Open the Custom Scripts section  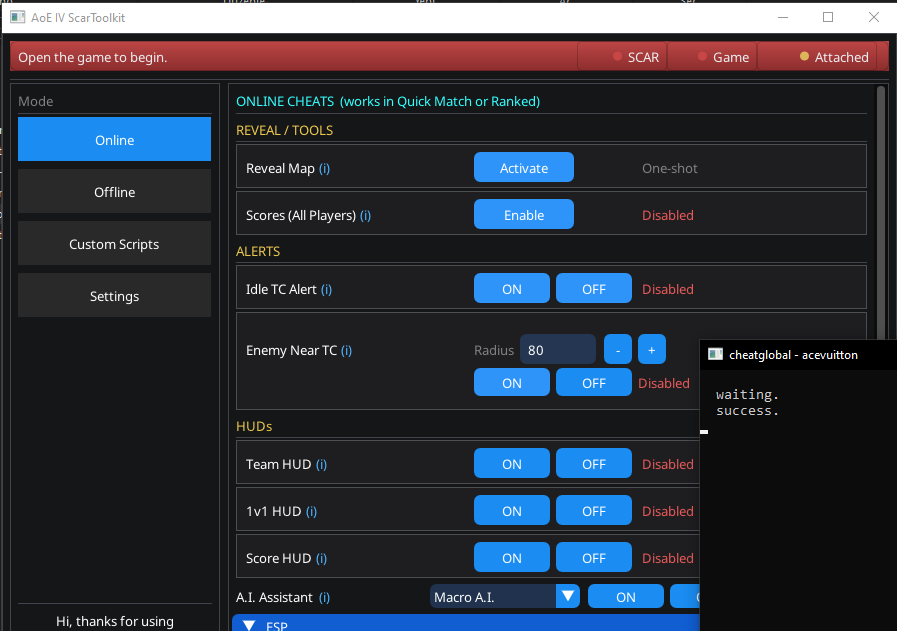tap(114, 243)
